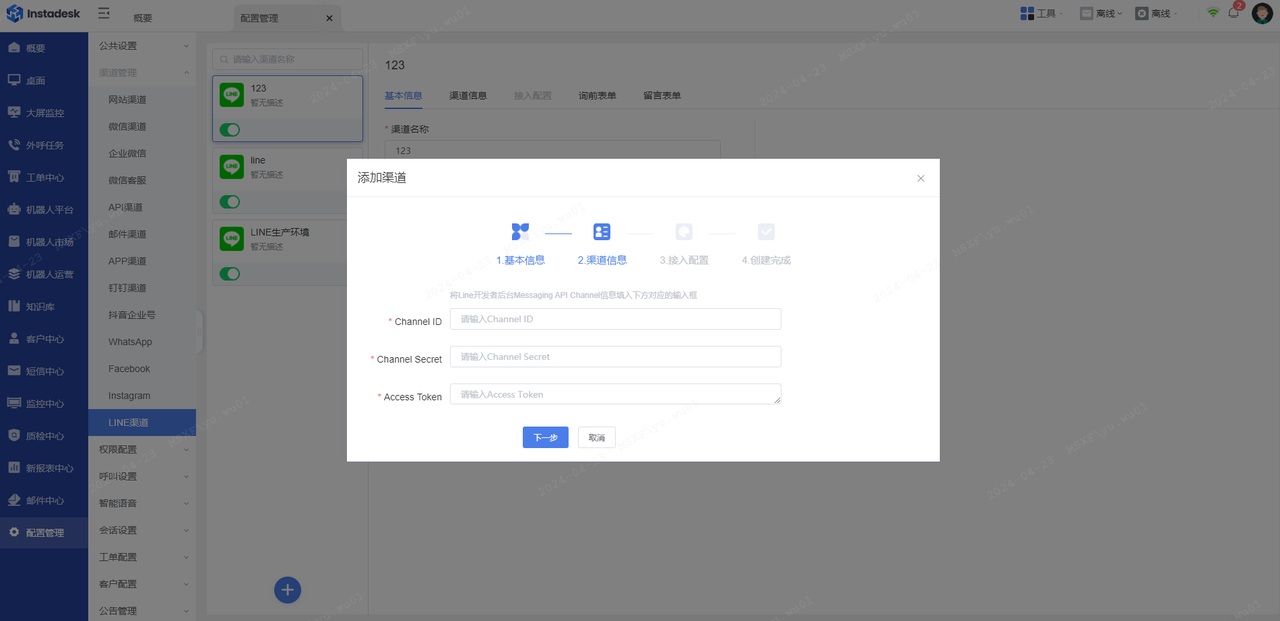
Task: Click the notification bell icon
Action: click(x=1234, y=13)
